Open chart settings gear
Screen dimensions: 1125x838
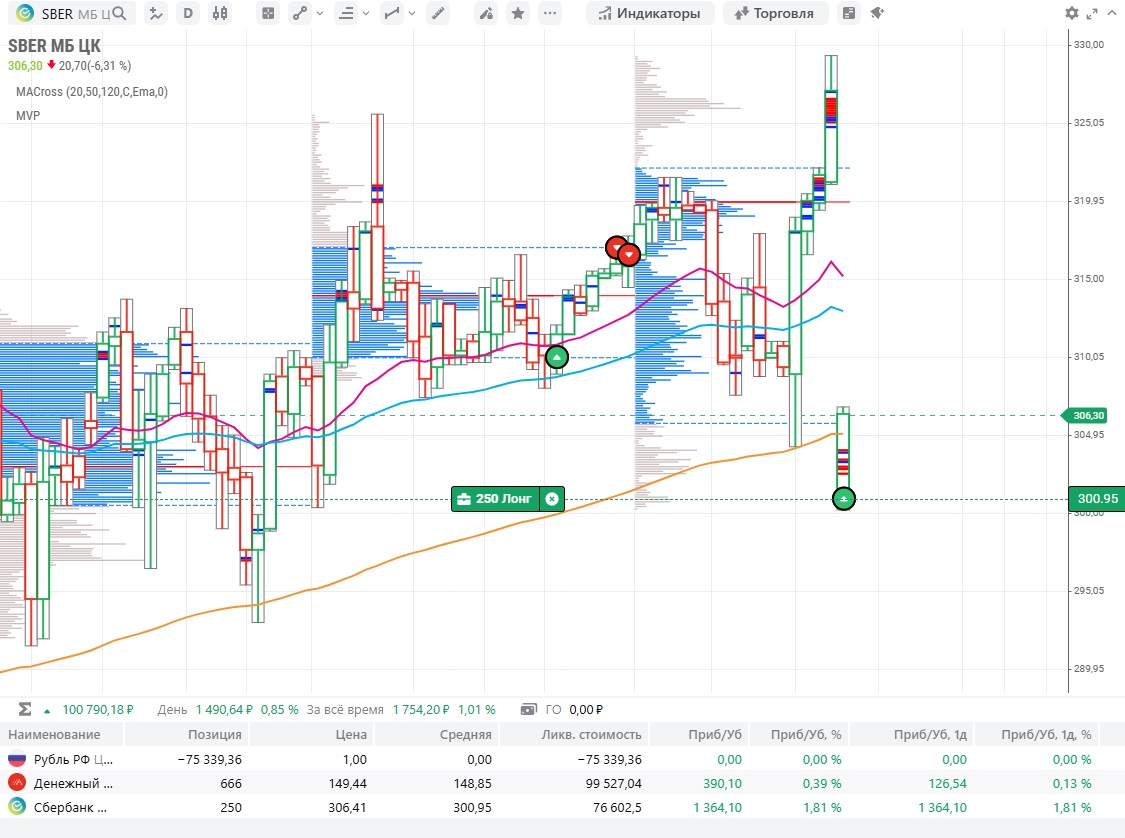click(1072, 14)
